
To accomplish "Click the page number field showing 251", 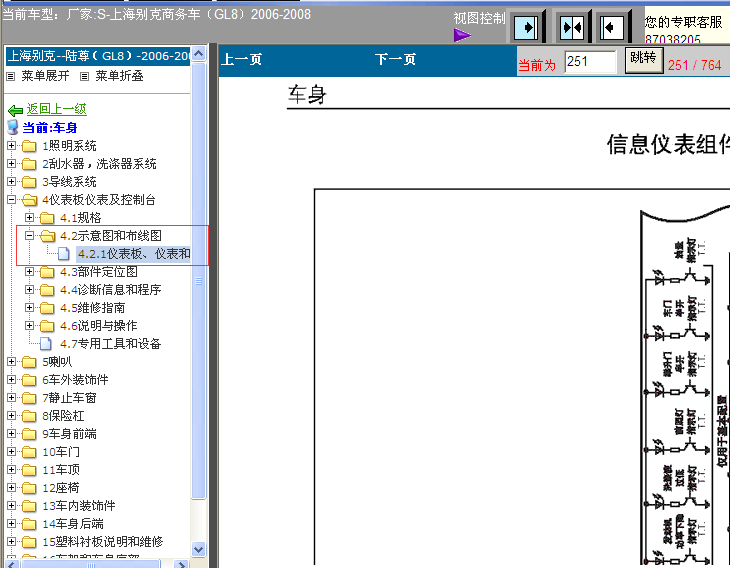I will 590,61.
